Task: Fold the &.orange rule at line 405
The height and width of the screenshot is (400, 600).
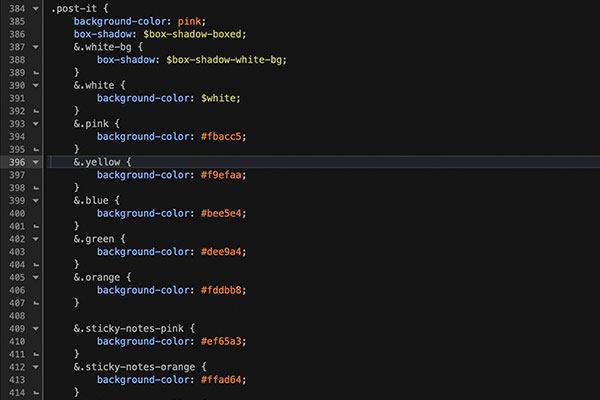Action: pos(37,277)
